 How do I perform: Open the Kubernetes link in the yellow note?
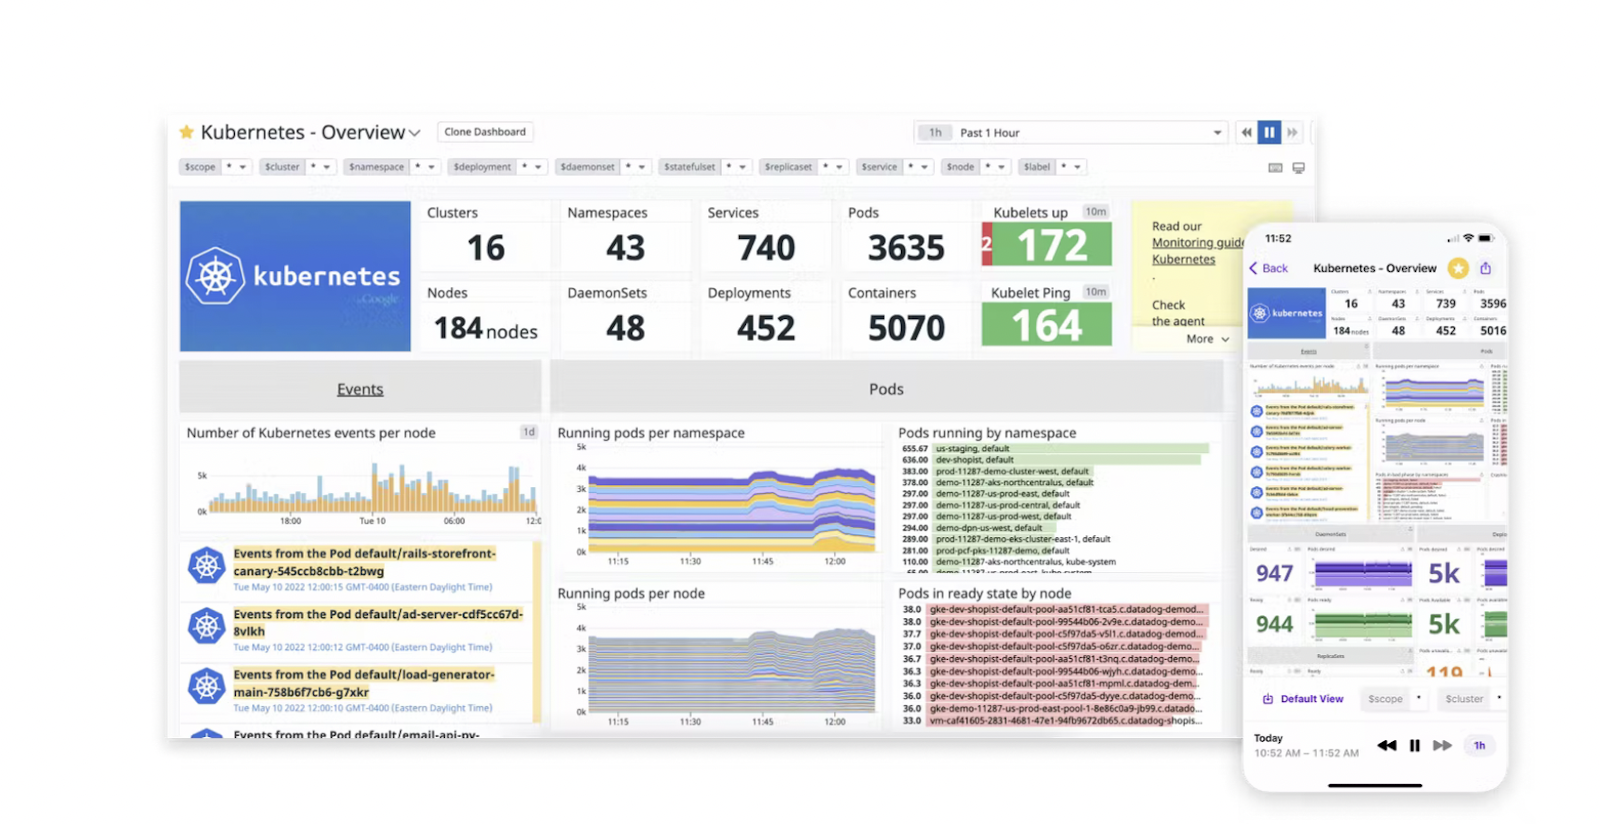point(1183,259)
